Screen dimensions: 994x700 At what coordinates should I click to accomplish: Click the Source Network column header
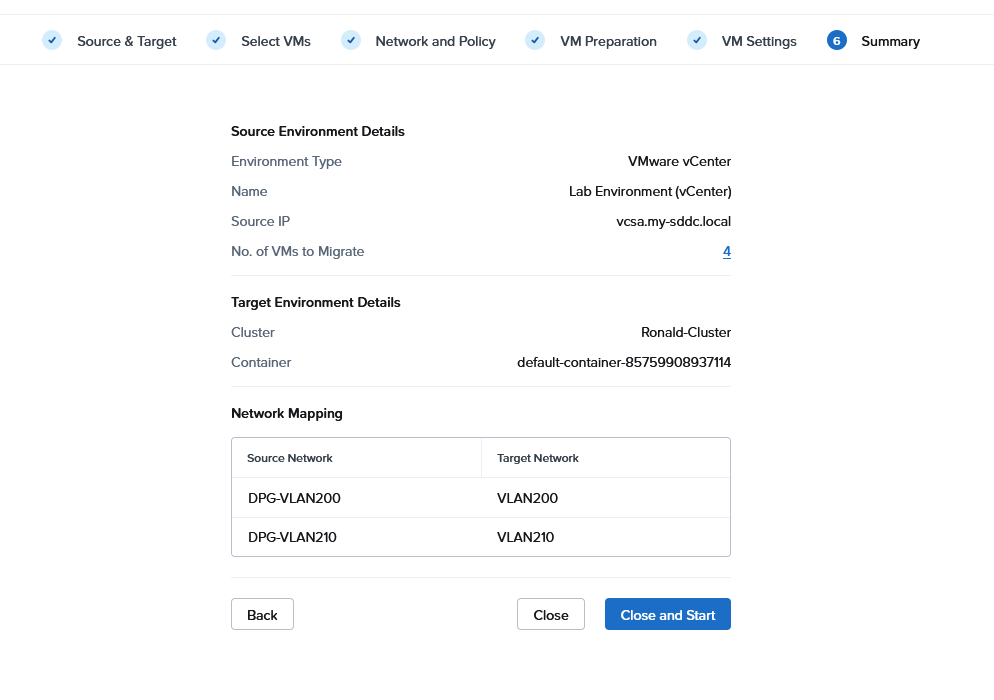tap(290, 458)
